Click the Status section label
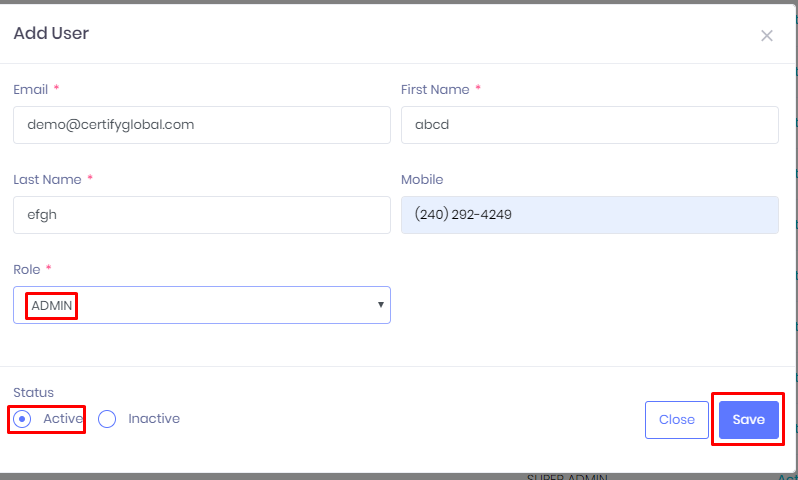 [x=33, y=393]
